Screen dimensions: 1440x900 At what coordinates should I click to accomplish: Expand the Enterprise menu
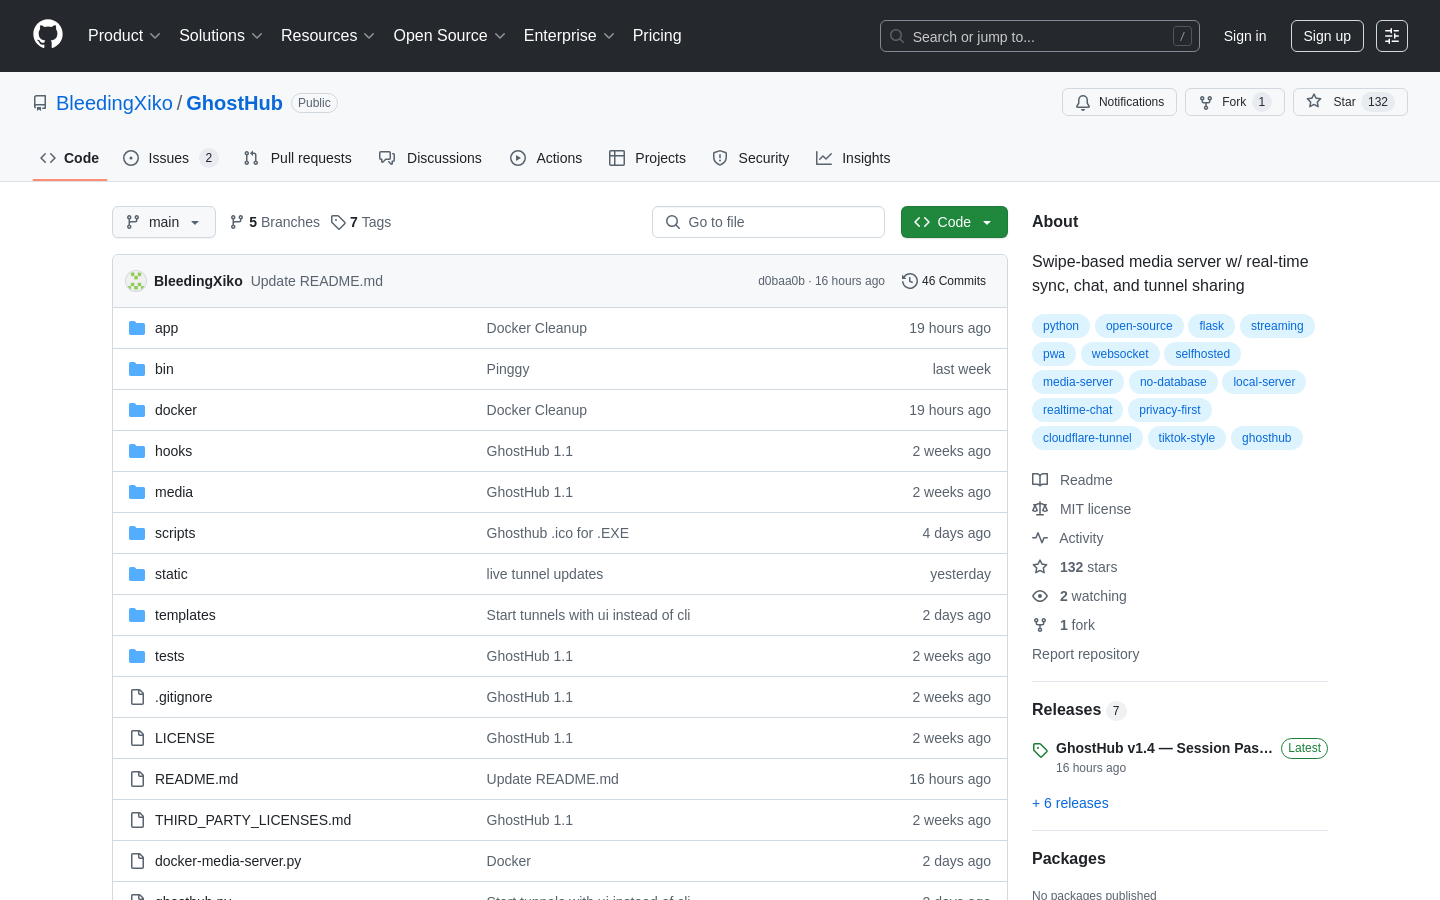coord(569,36)
